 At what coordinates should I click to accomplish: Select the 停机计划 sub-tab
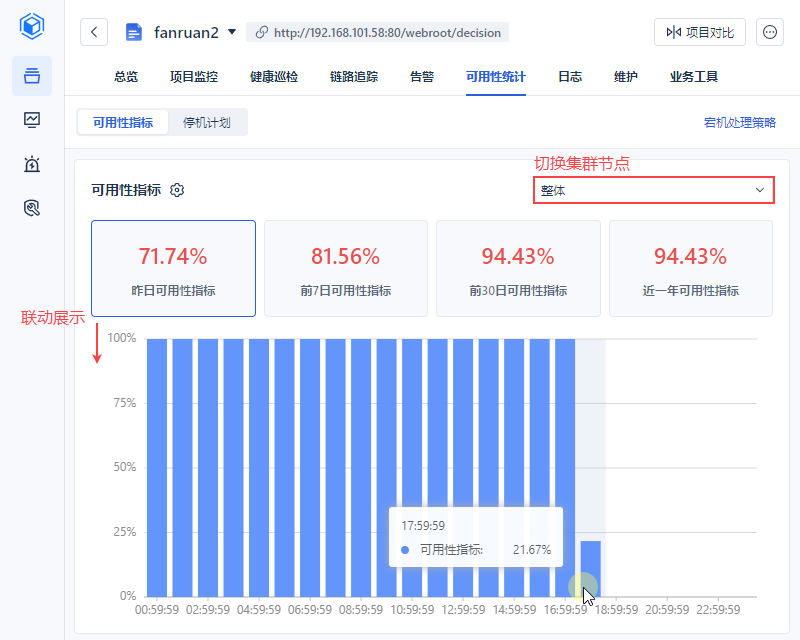click(207, 122)
